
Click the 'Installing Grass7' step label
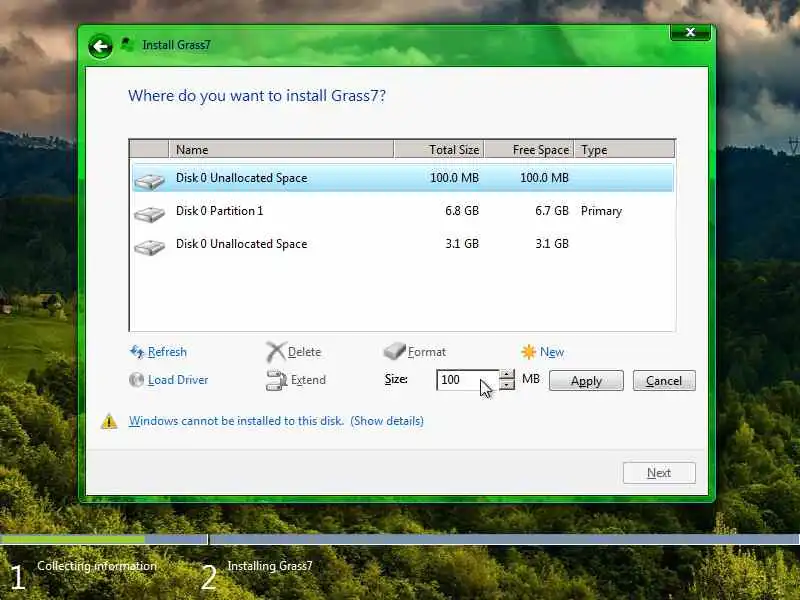point(269,566)
